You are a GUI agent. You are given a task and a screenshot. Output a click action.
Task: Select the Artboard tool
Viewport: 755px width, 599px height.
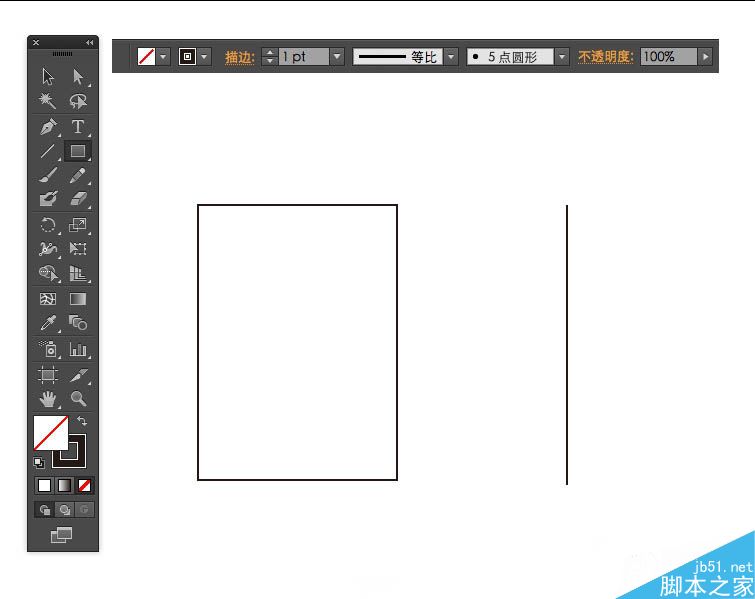48,375
